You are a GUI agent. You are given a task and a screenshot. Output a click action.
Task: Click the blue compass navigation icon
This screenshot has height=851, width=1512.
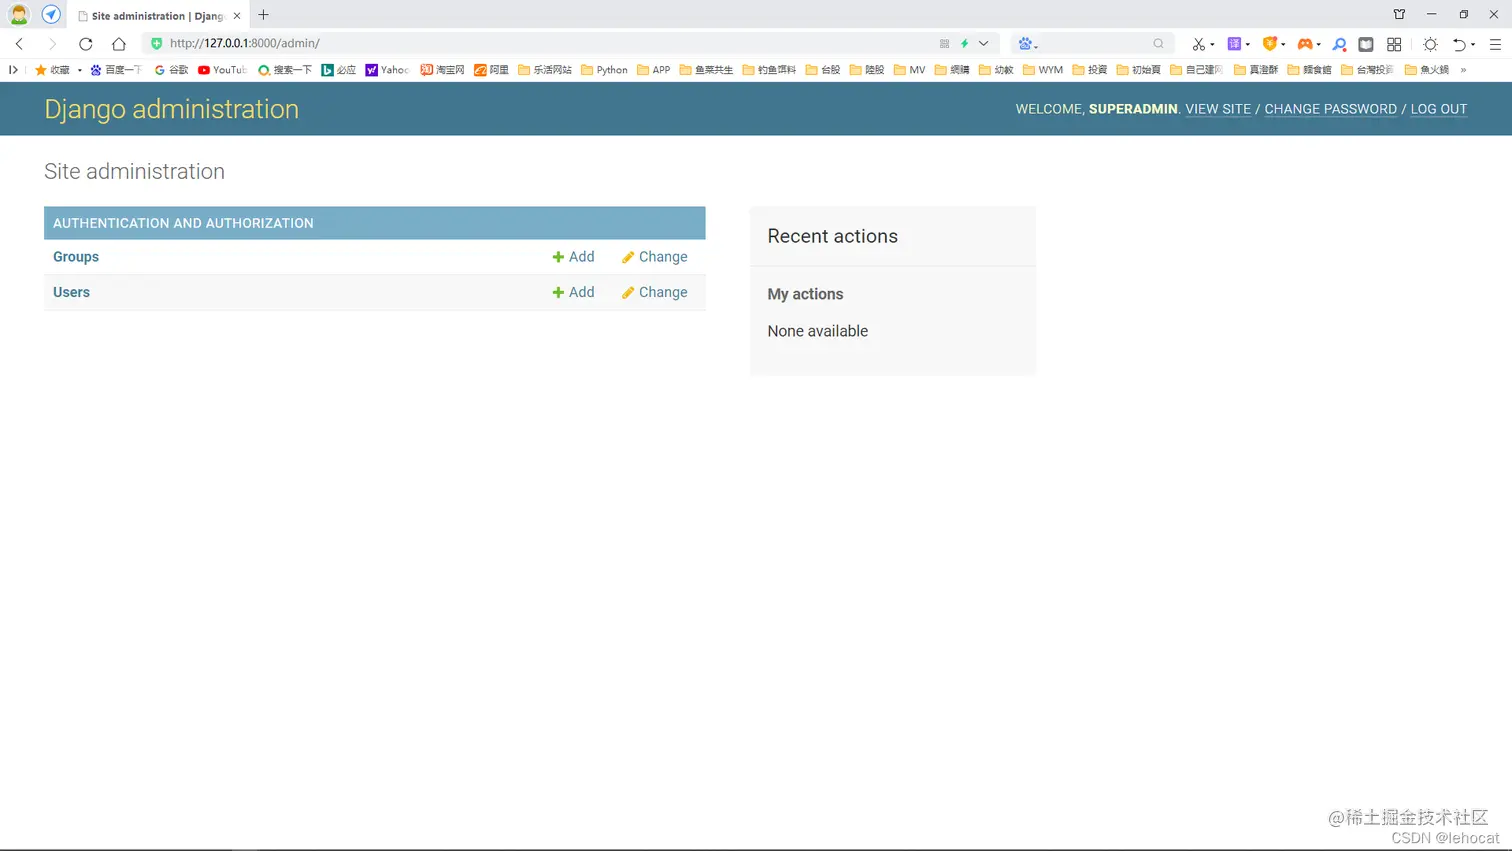(51, 15)
